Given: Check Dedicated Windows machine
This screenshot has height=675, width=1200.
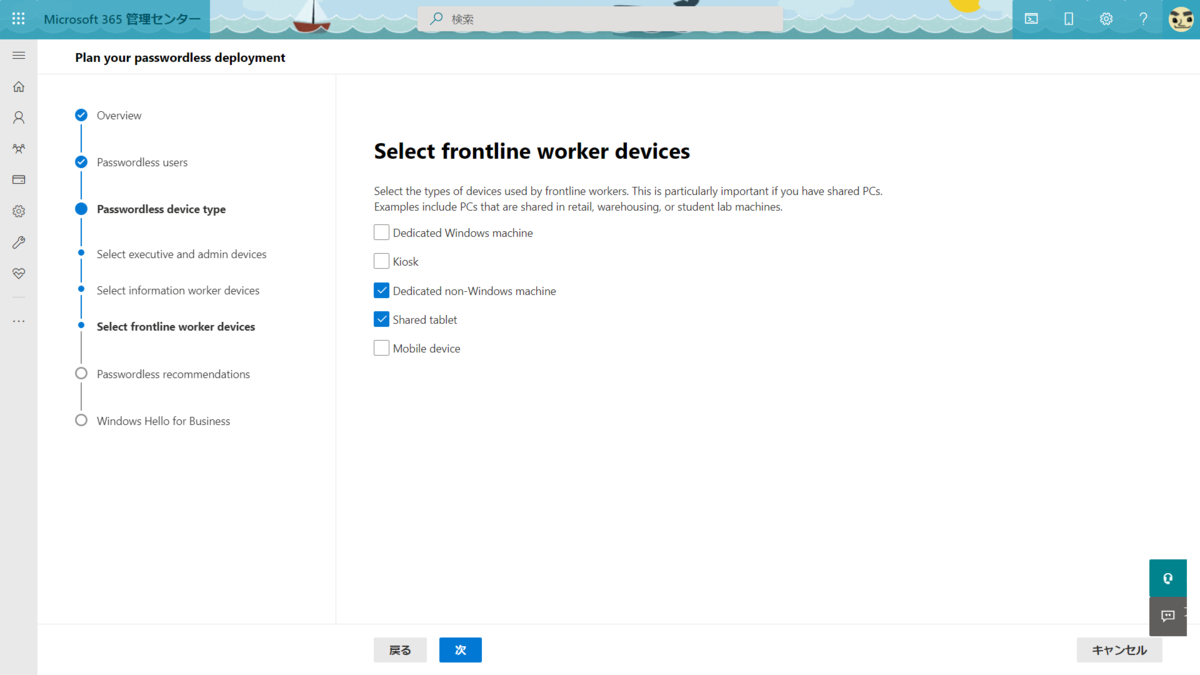Looking at the screenshot, I should coord(381,232).
